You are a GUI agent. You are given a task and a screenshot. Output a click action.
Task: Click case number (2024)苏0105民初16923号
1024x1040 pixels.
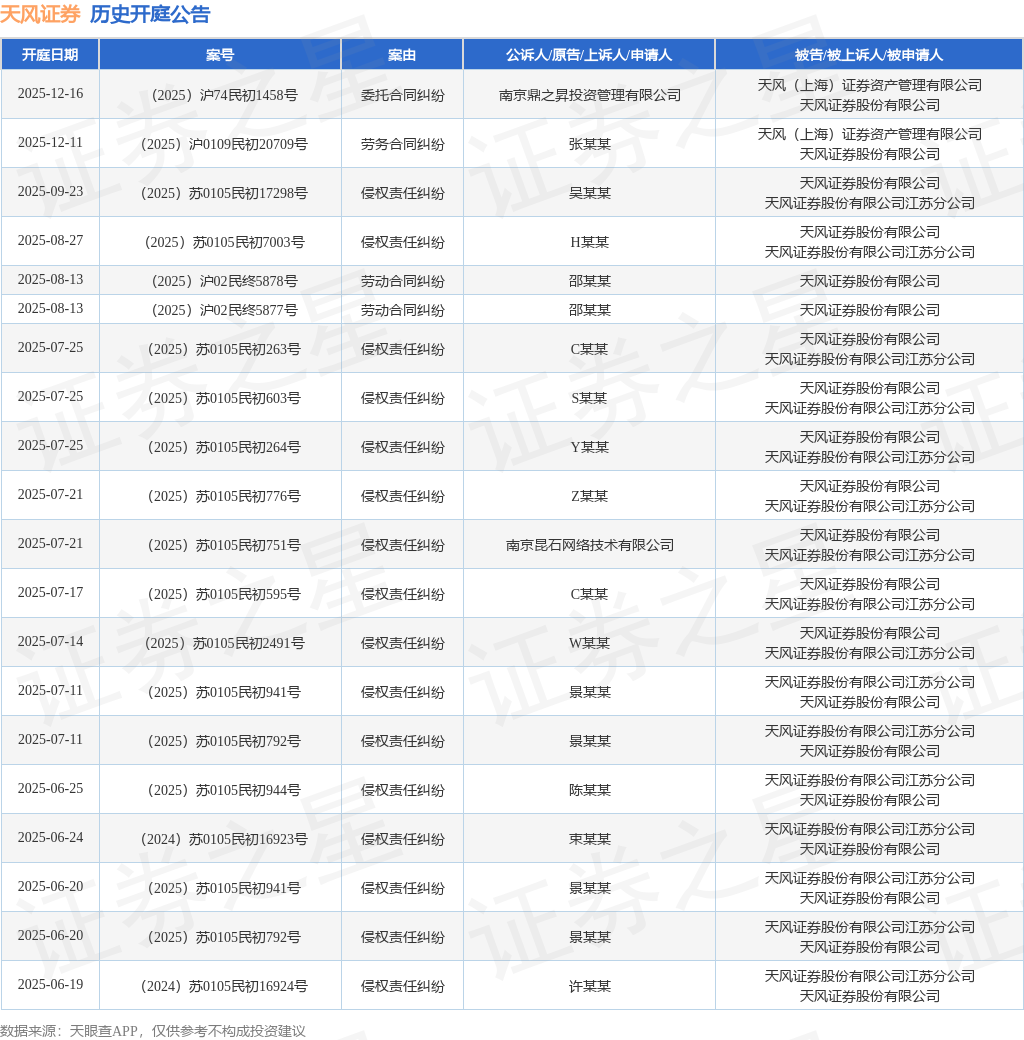[x=224, y=839]
